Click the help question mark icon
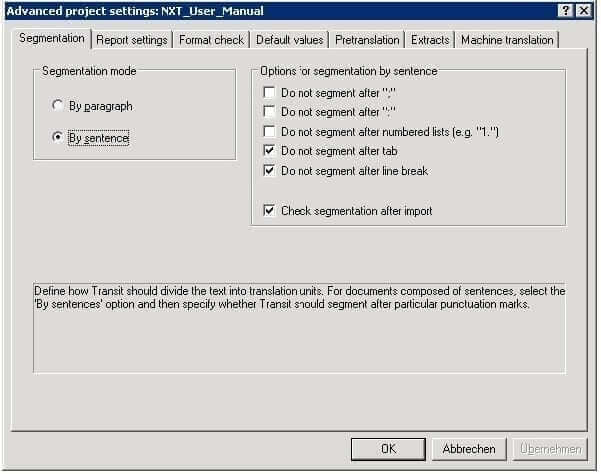The width and height of the screenshot is (601, 474). [x=565, y=10]
